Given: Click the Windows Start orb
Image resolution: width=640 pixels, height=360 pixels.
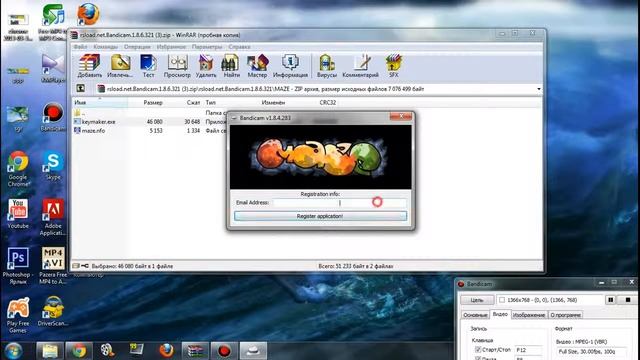Looking at the screenshot, I should [x=14, y=351].
